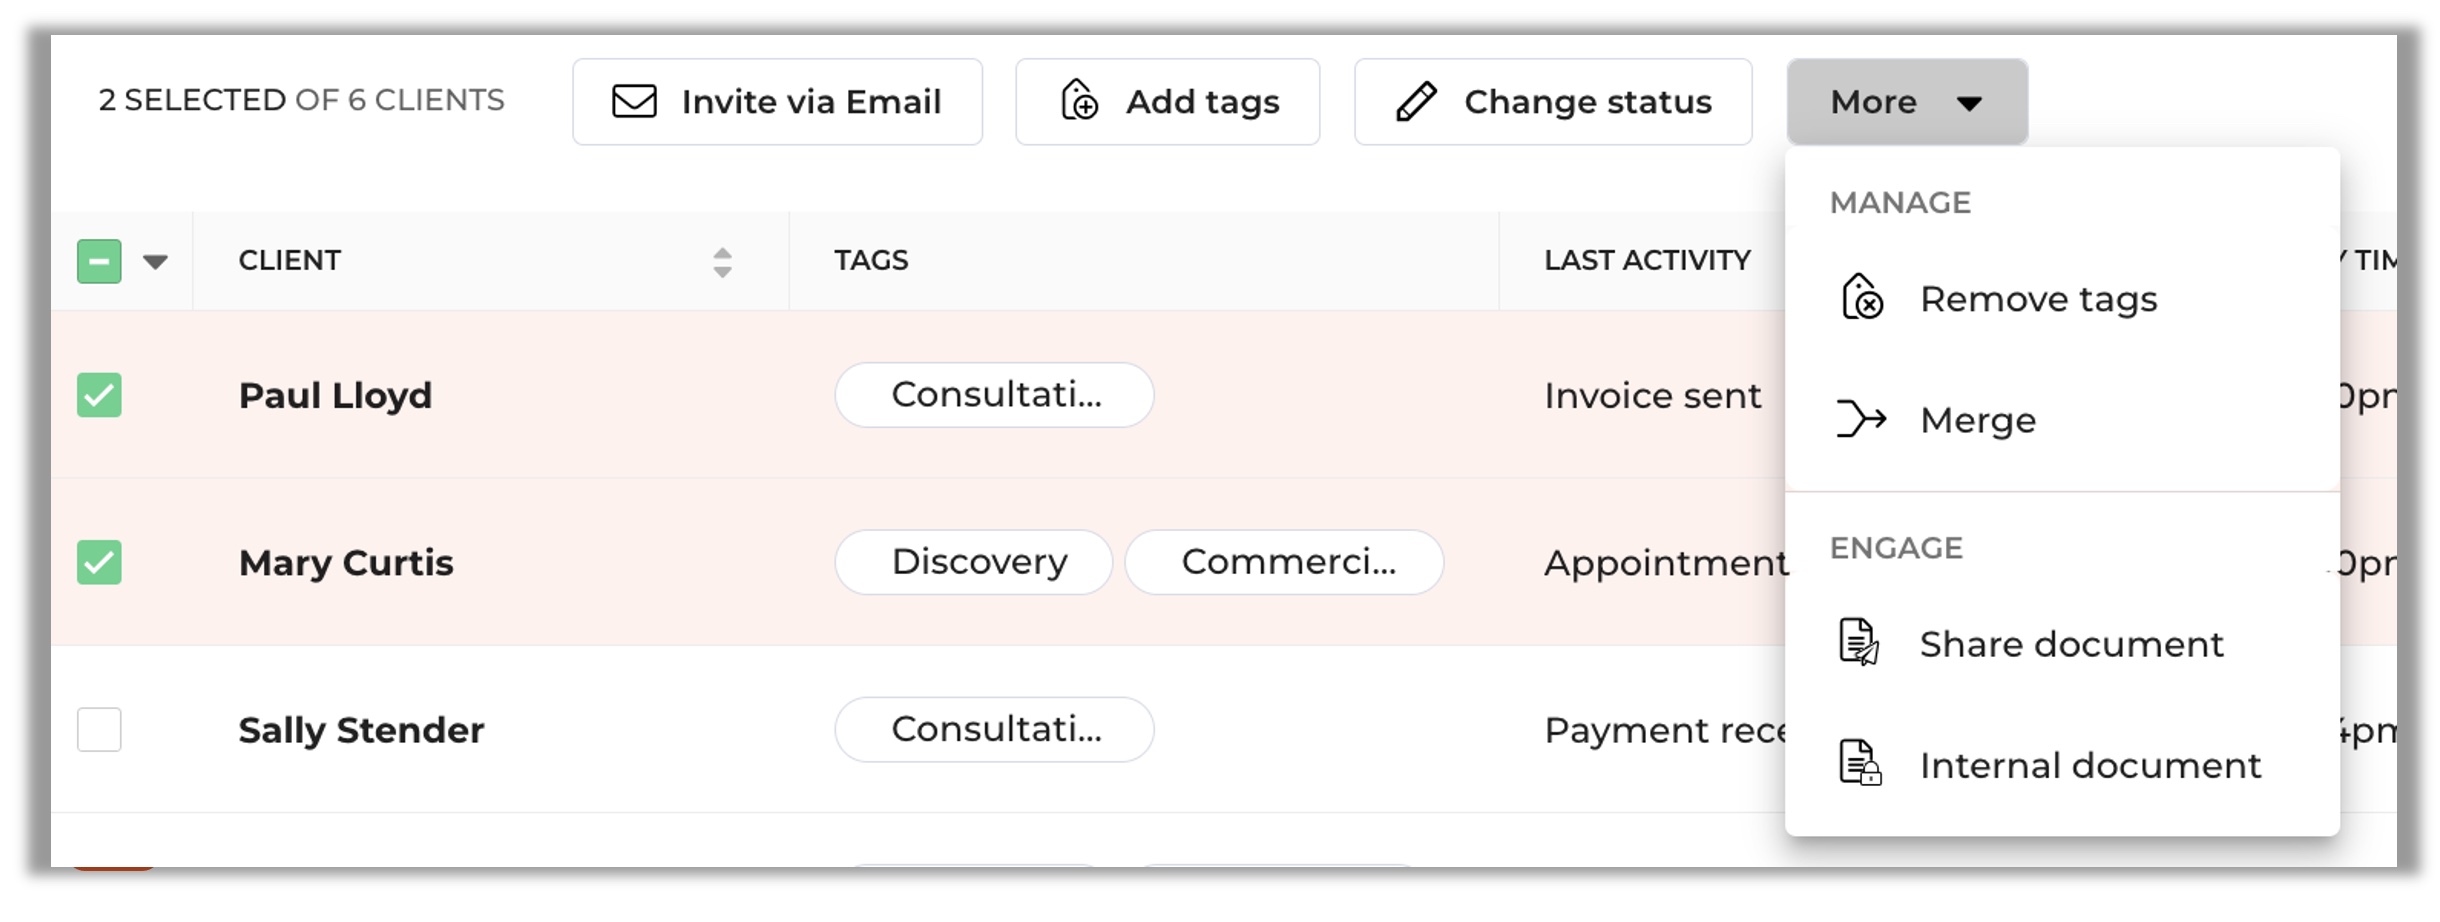Sort clients using the Client column arrows
Image resolution: width=2440 pixels, height=922 pixels.
pos(722,262)
